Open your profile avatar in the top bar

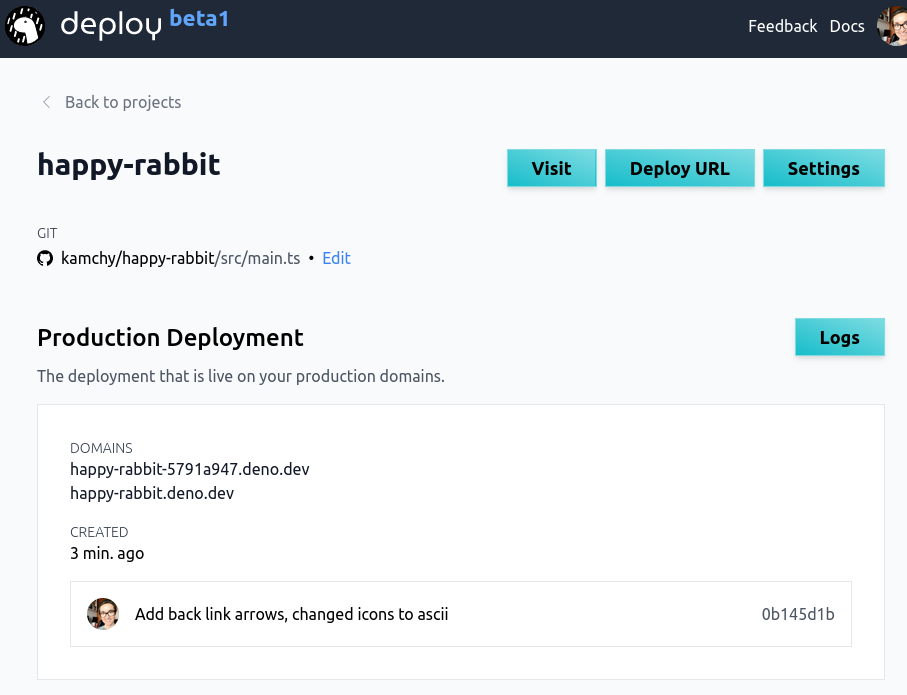point(893,26)
